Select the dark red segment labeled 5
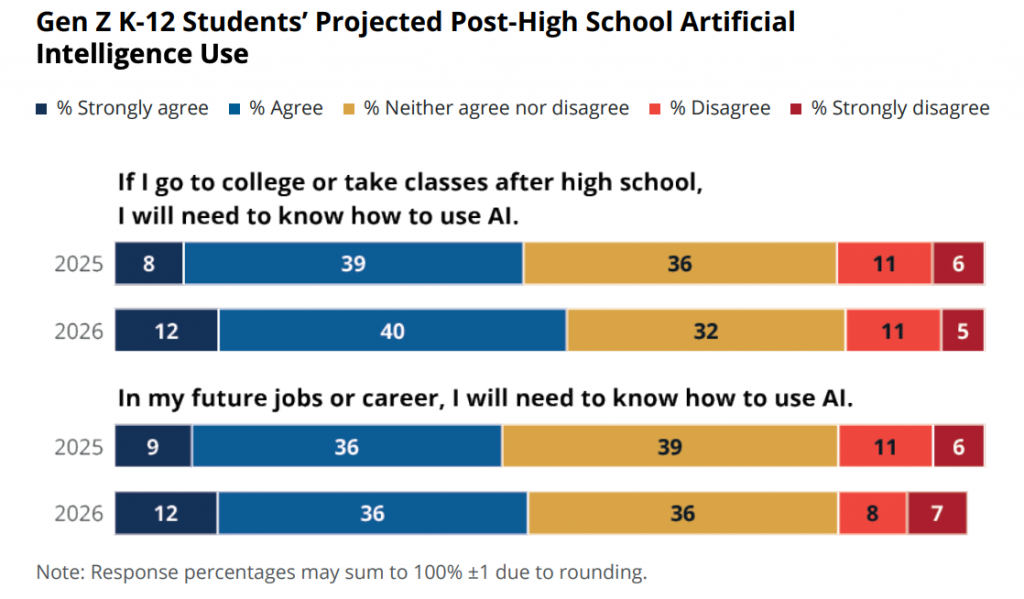The height and width of the screenshot is (599, 1024). (x=962, y=330)
